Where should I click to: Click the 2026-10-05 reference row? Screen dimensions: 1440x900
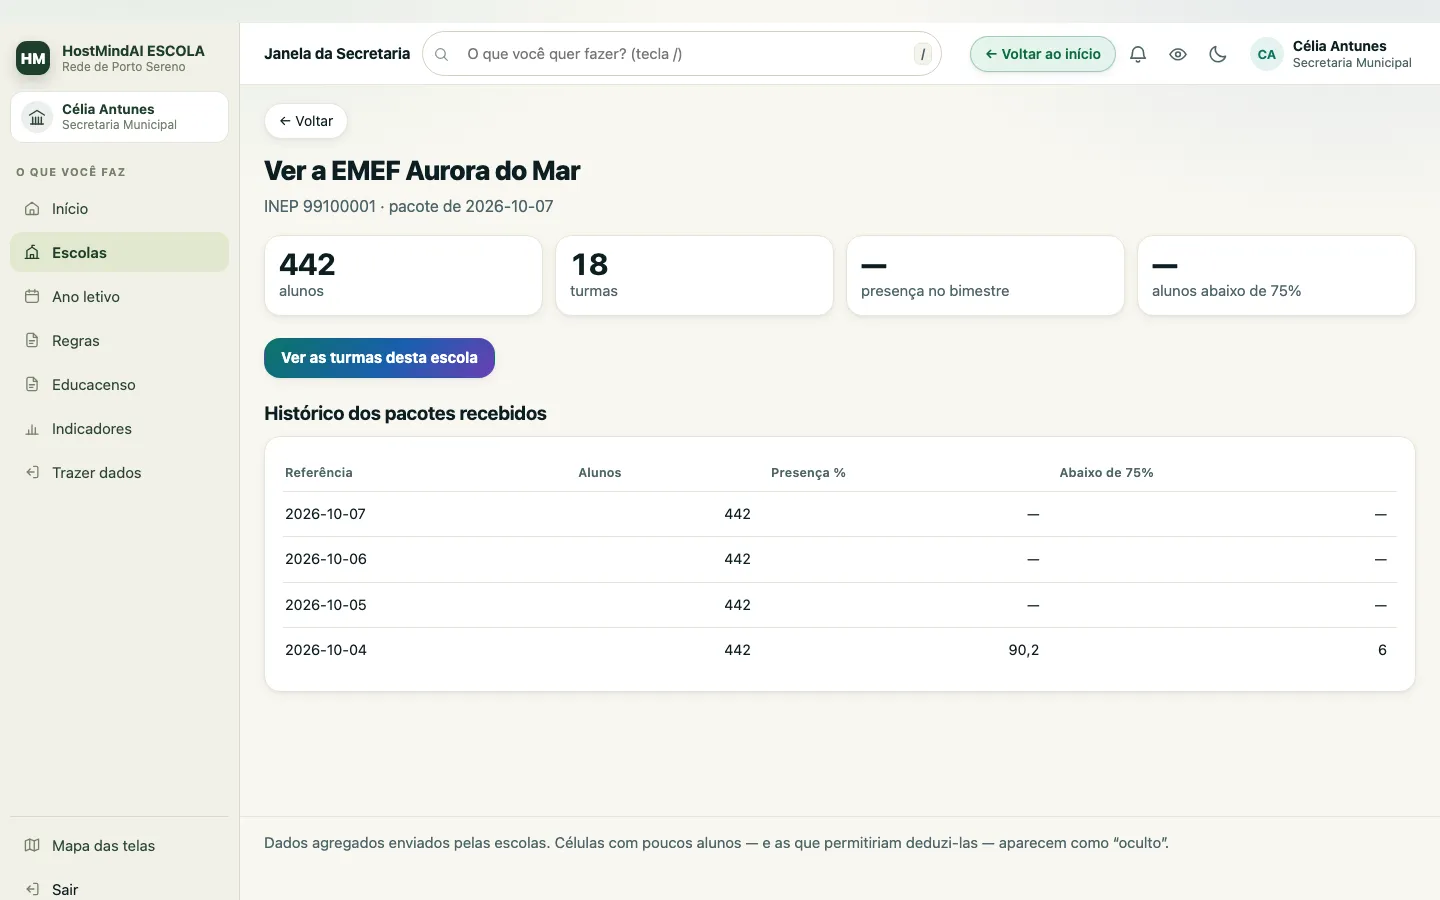(840, 605)
